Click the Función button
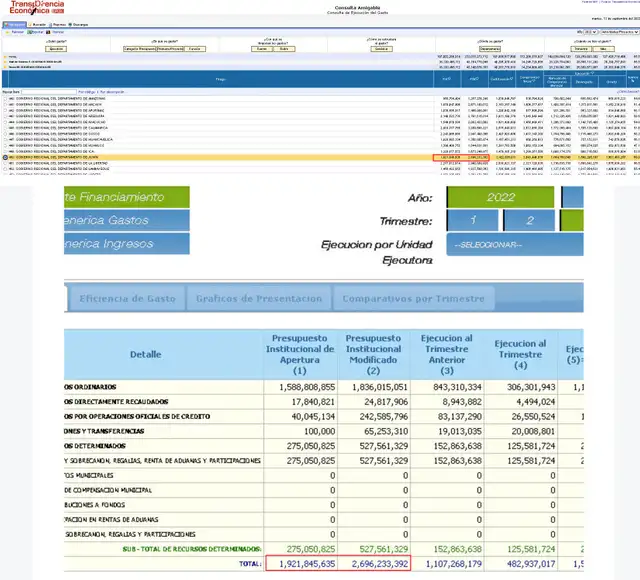Screen dimensions: 640x580 [x=195, y=49]
